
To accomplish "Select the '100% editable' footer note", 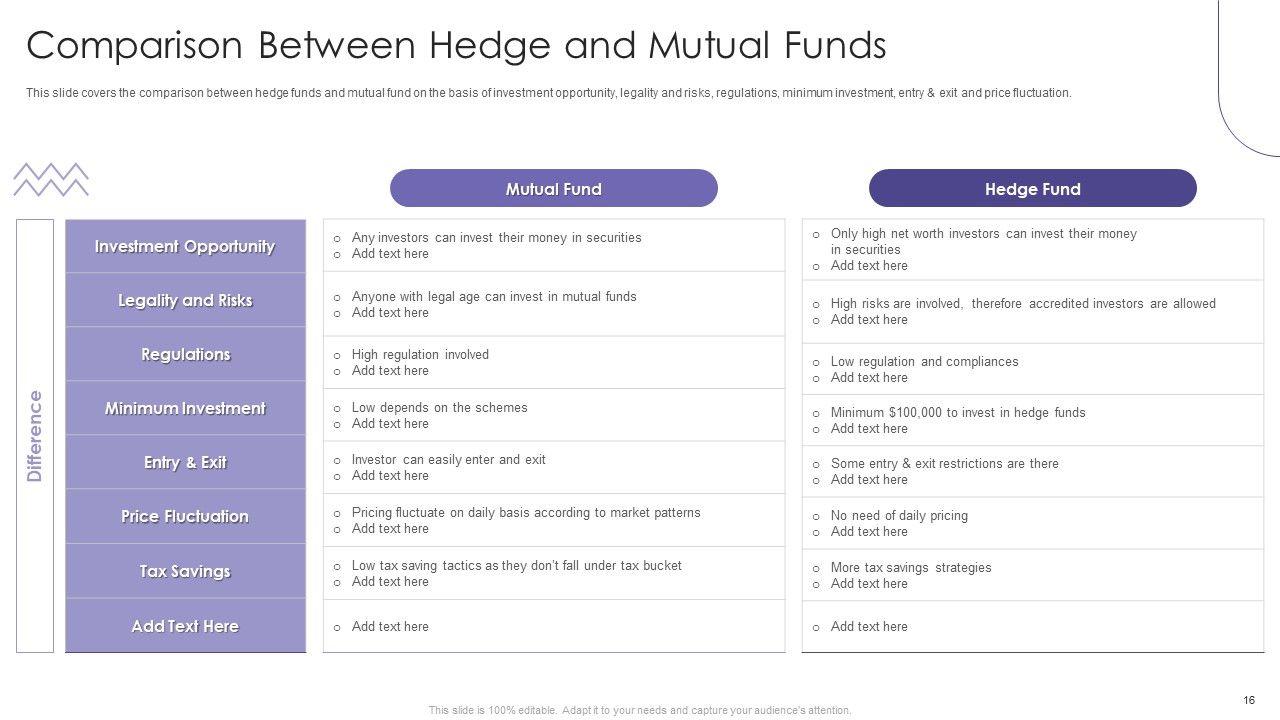I will pos(640,710).
